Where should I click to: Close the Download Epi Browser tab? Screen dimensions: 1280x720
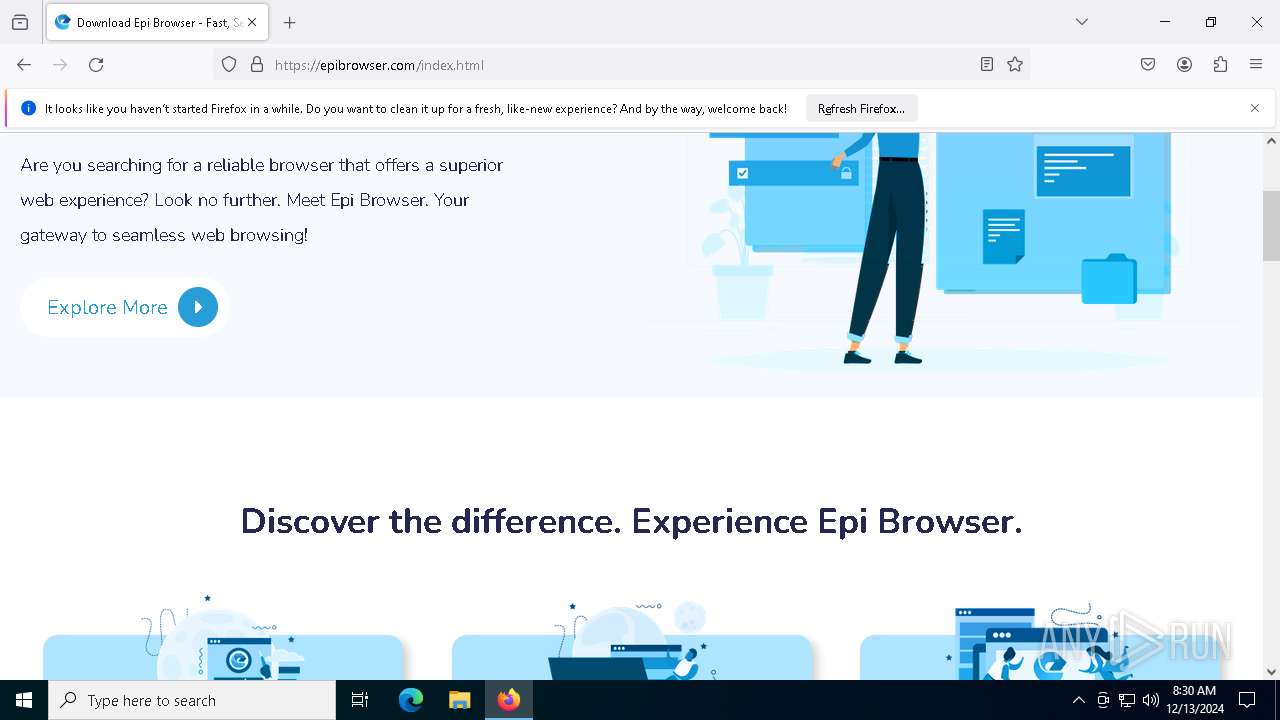click(252, 22)
